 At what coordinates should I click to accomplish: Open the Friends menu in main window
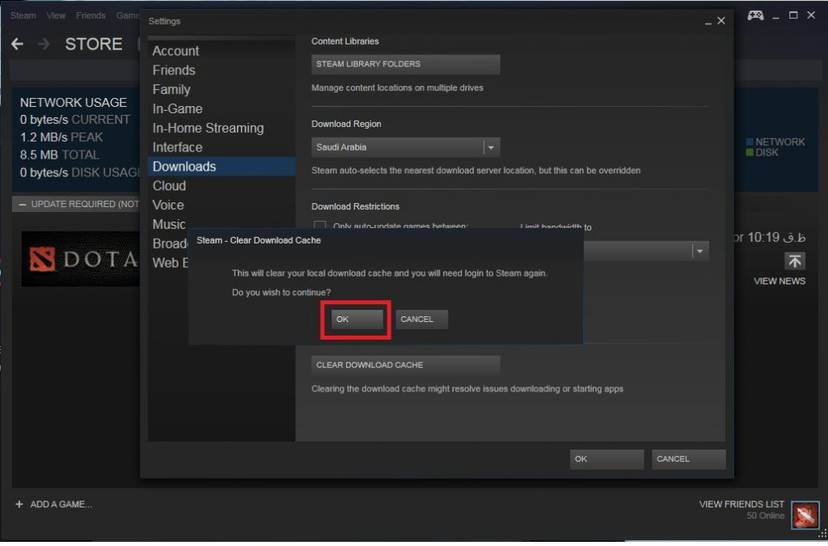[x=91, y=16]
